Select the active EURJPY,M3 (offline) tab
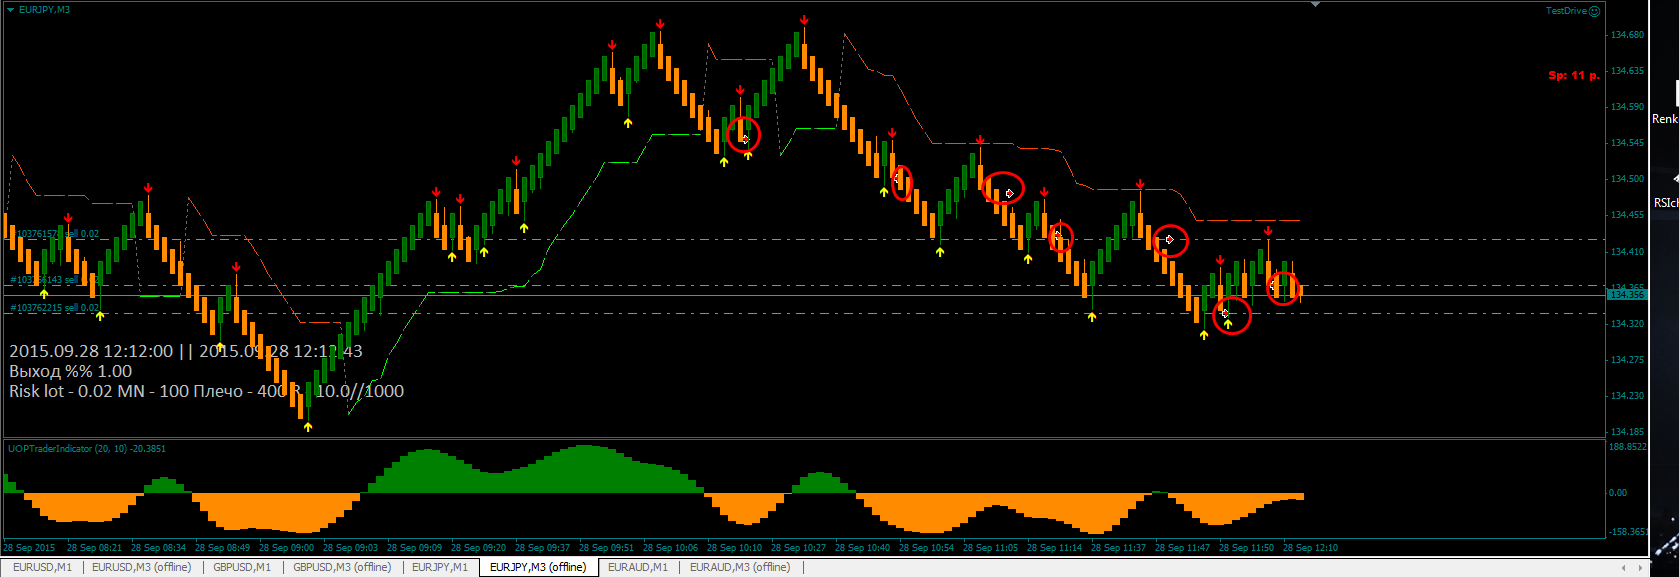Image resolution: width=1679 pixels, height=577 pixels. point(538,567)
